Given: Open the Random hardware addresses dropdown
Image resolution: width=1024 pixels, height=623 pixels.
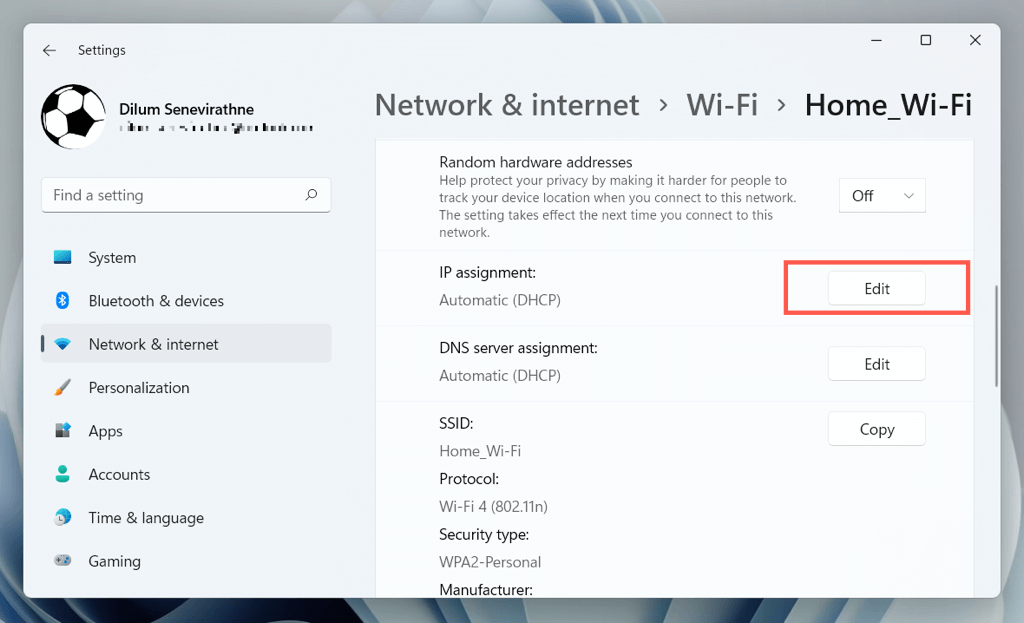Looking at the screenshot, I should tap(882, 196).
